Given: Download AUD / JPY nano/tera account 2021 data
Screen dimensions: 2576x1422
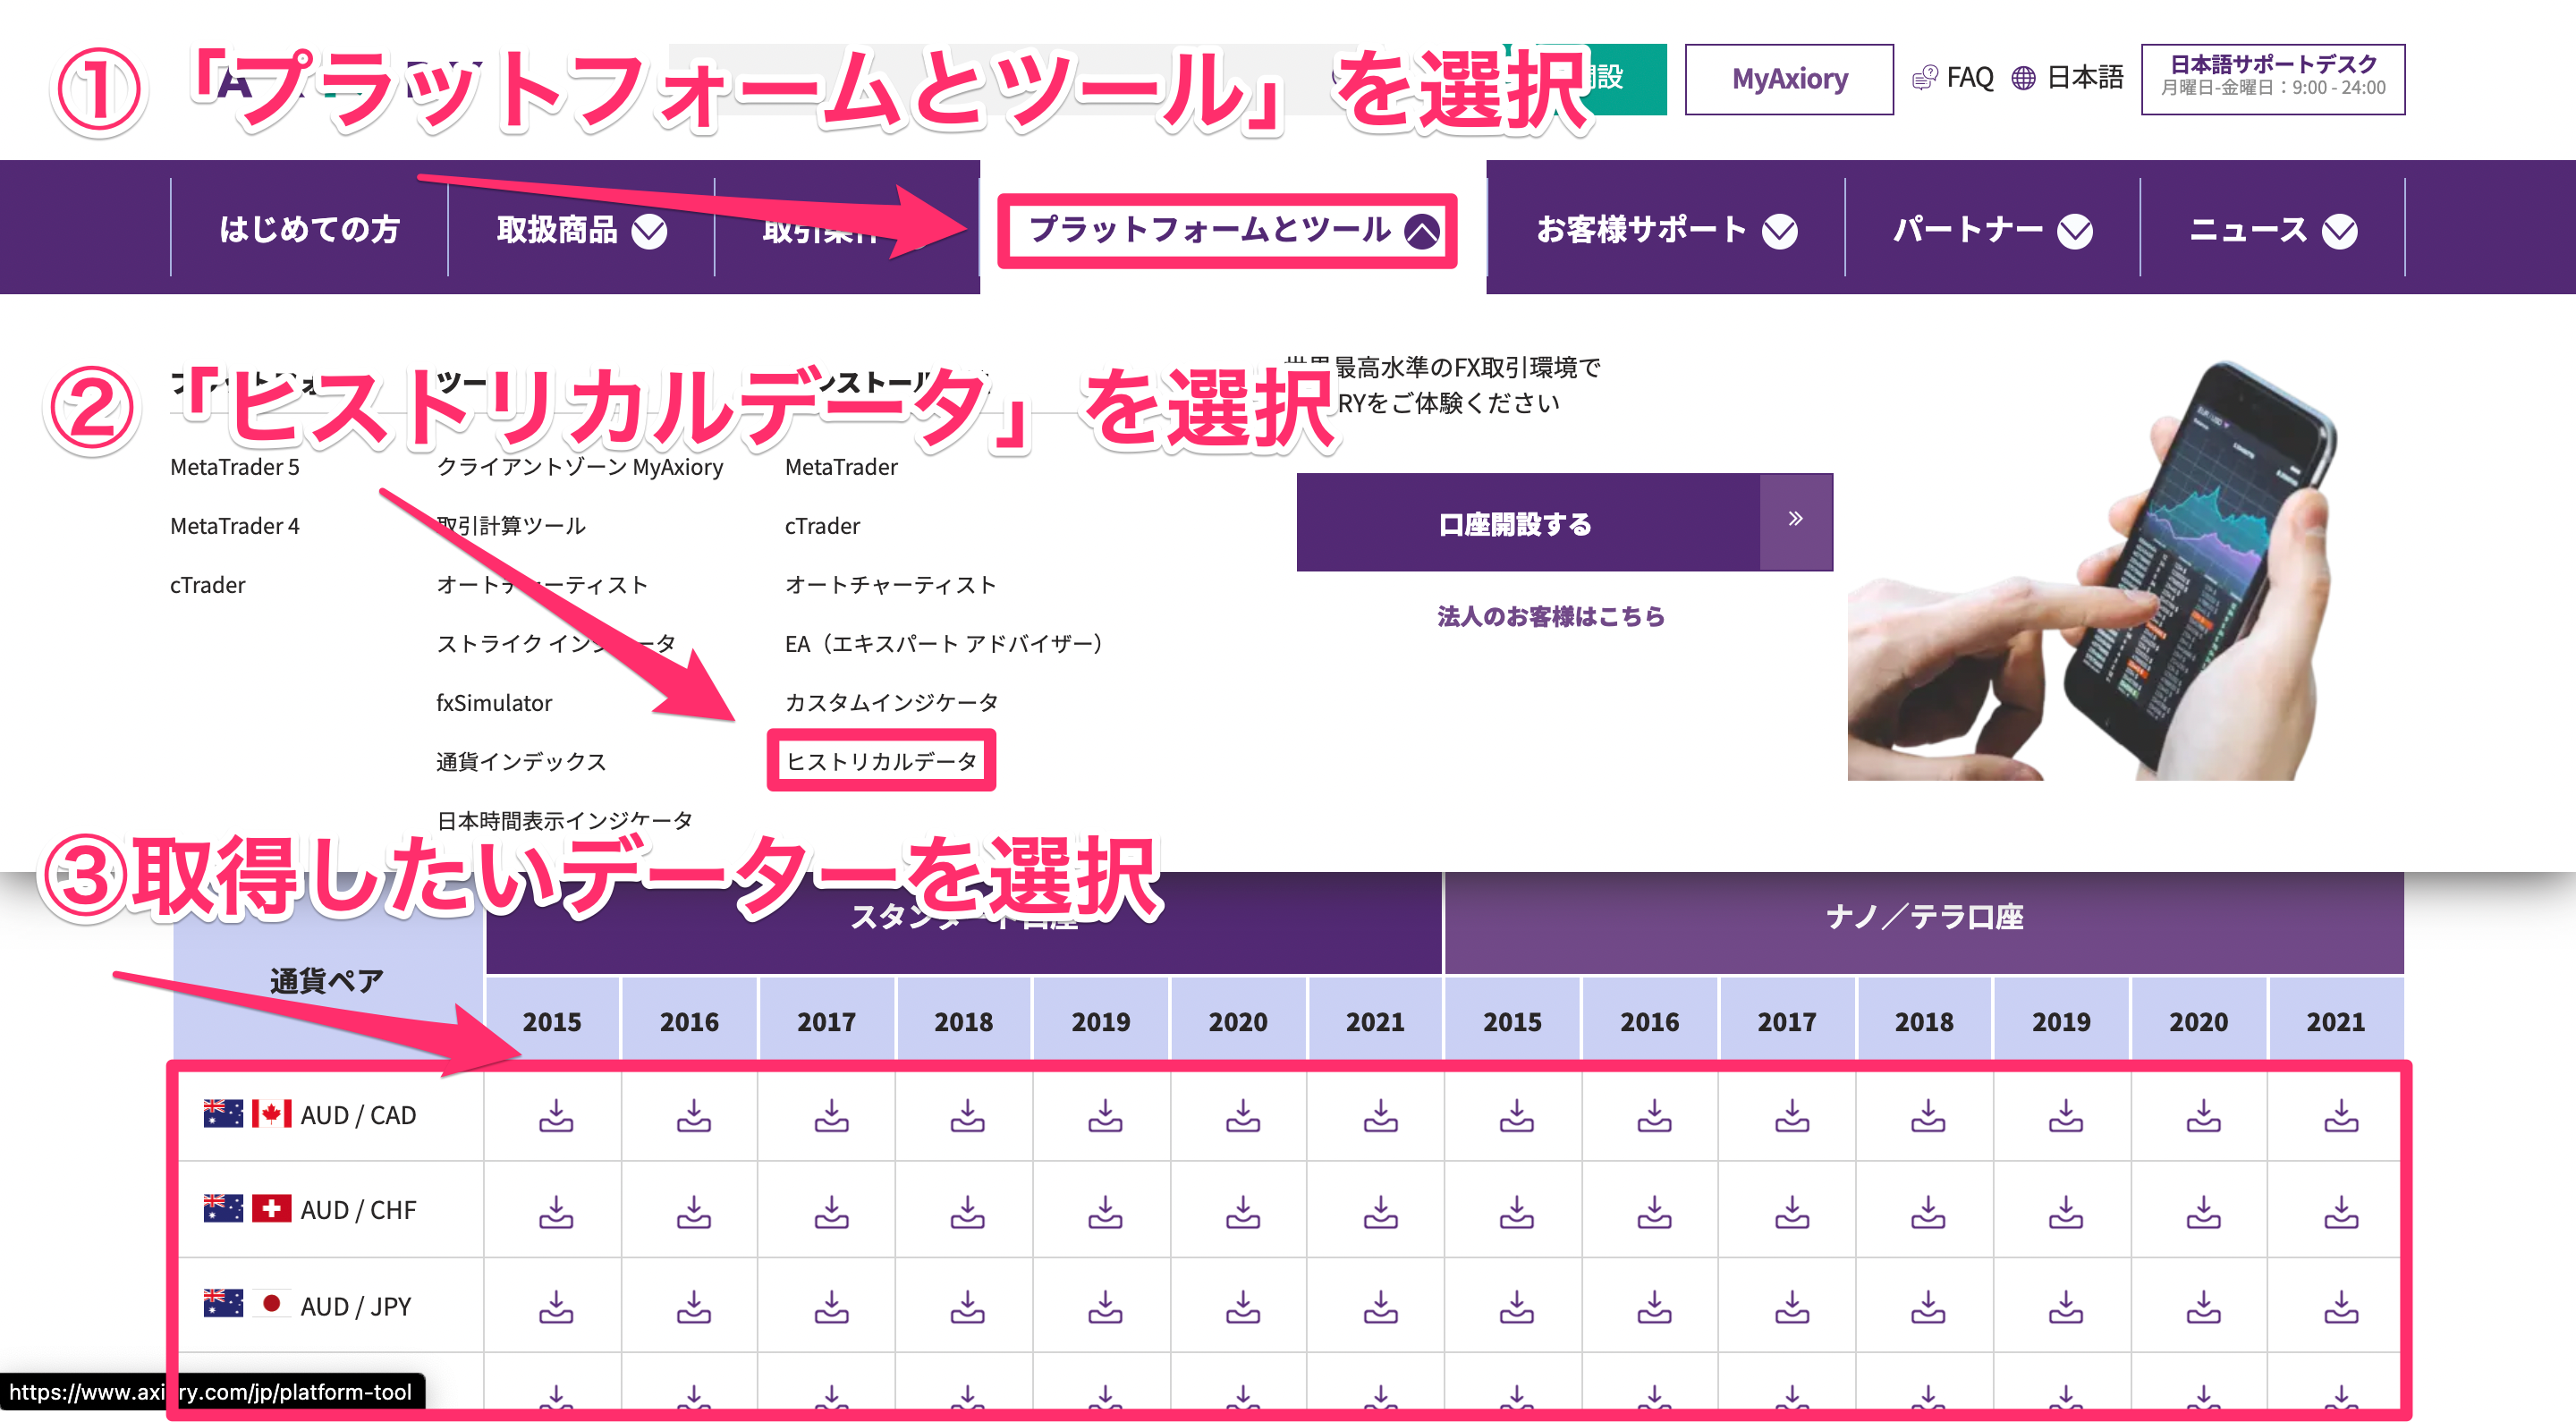Looking at the screenshot, I should [2341, 1306].
